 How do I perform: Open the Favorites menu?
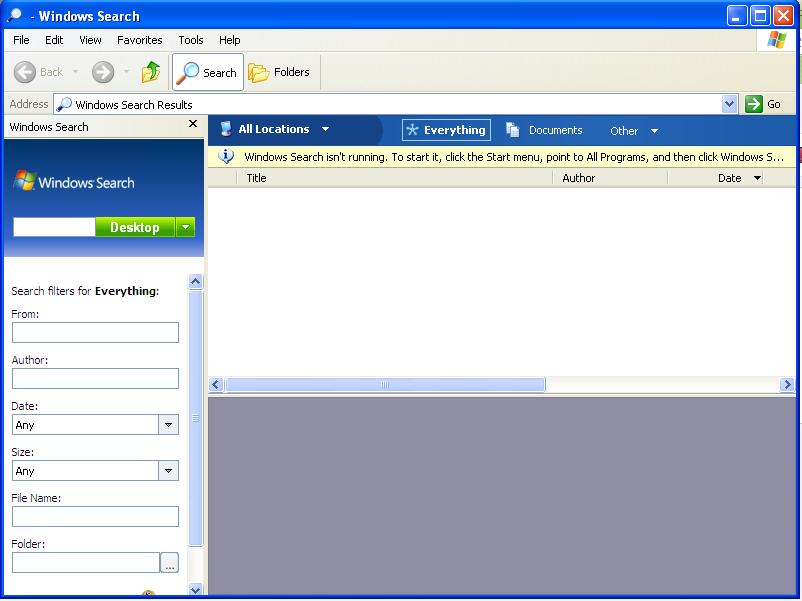(x=139, y=40)
